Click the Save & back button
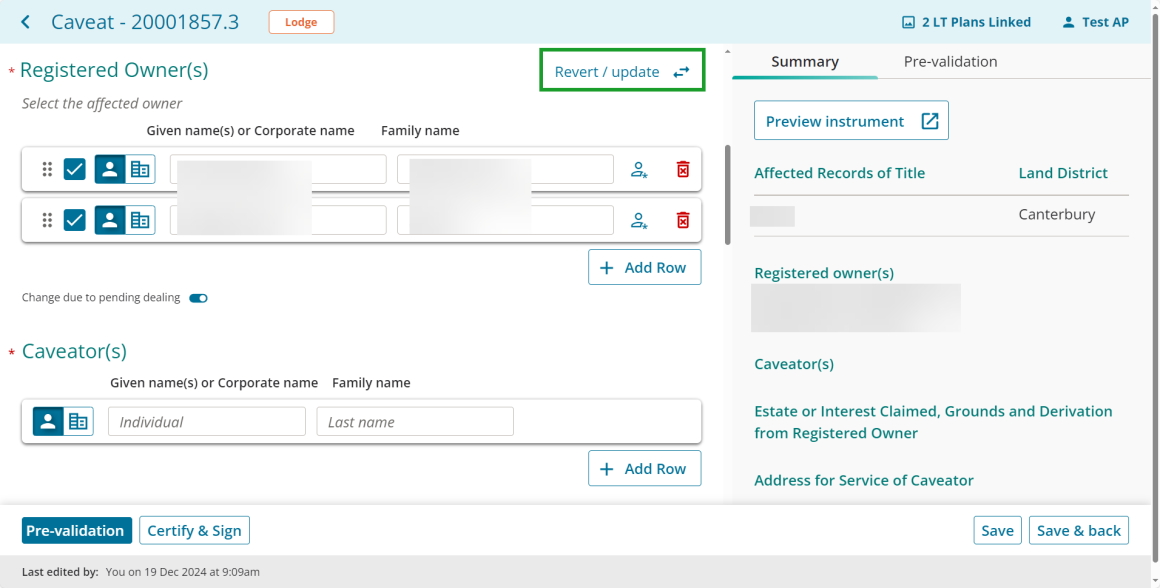Screen dimensions: 1160x588 tap(1079, 530)
